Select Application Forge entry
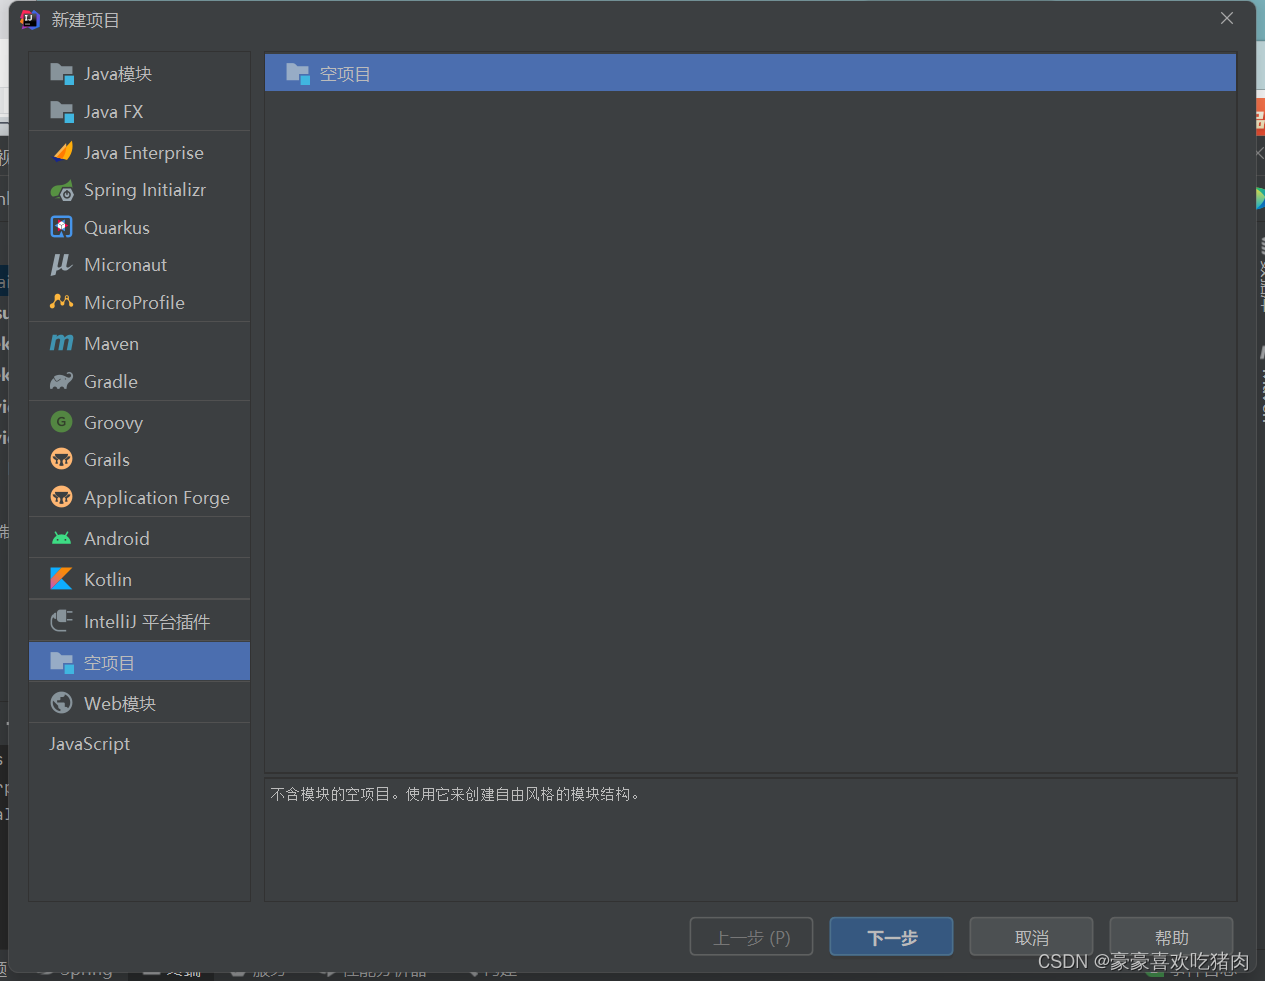1265x981 pixels. pyautogui.click(x=140, y=497)
